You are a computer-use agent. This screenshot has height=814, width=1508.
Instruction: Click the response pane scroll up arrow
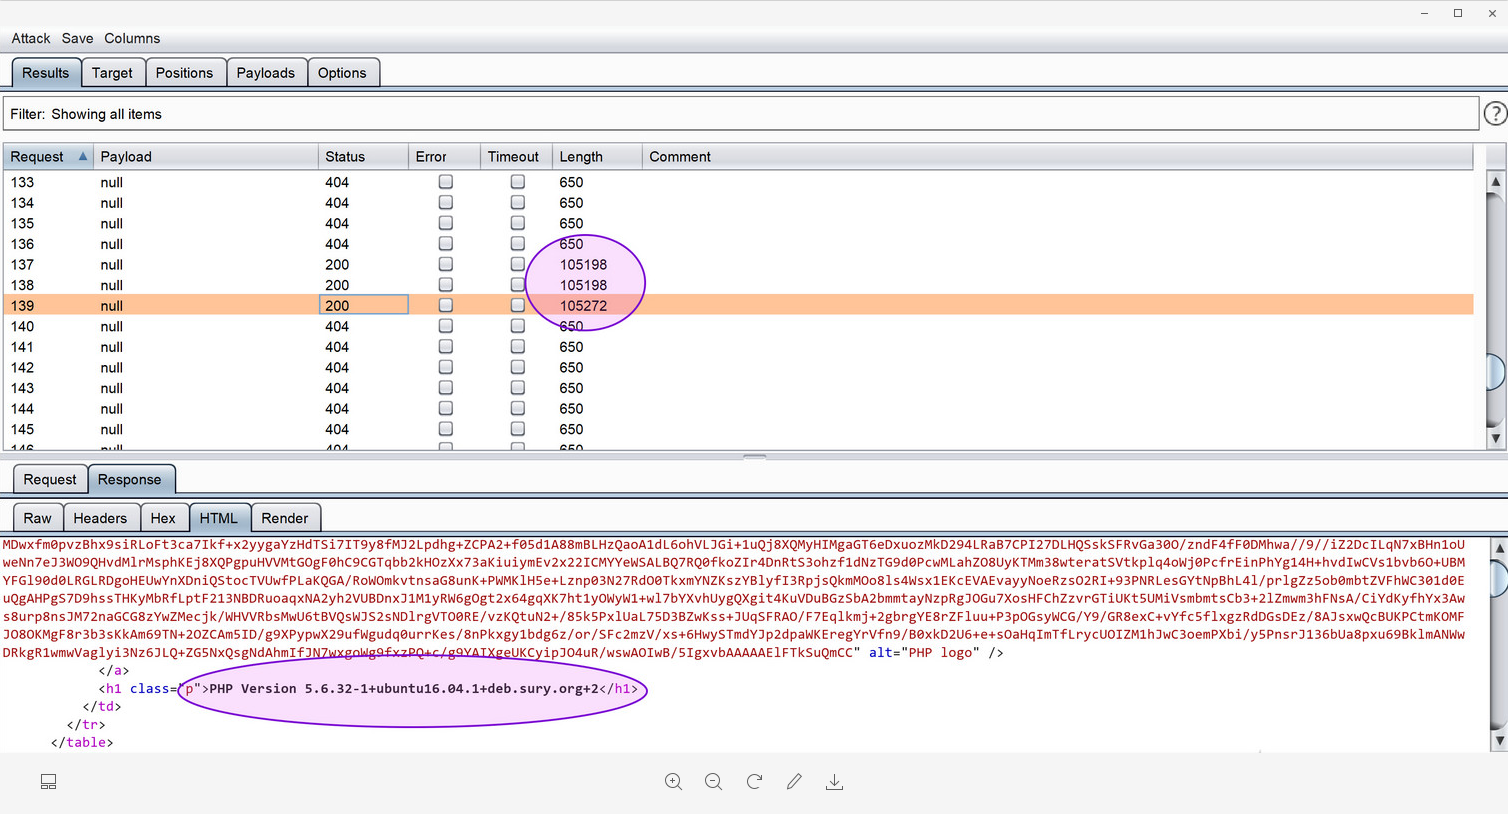[1499, 548]
